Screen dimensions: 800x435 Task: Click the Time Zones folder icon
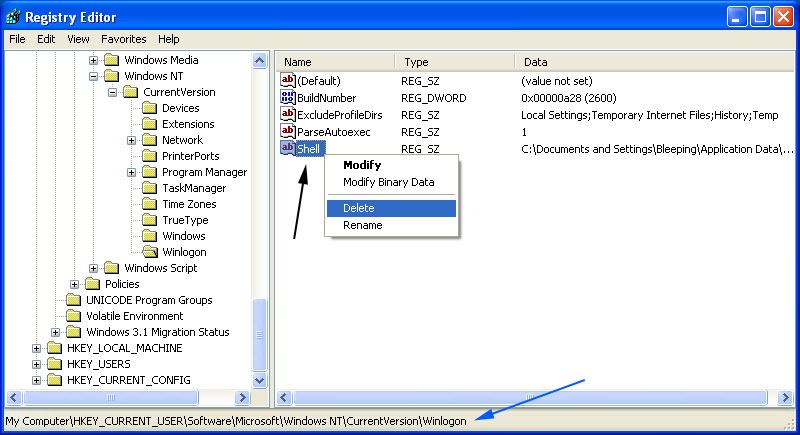(149, 204)
